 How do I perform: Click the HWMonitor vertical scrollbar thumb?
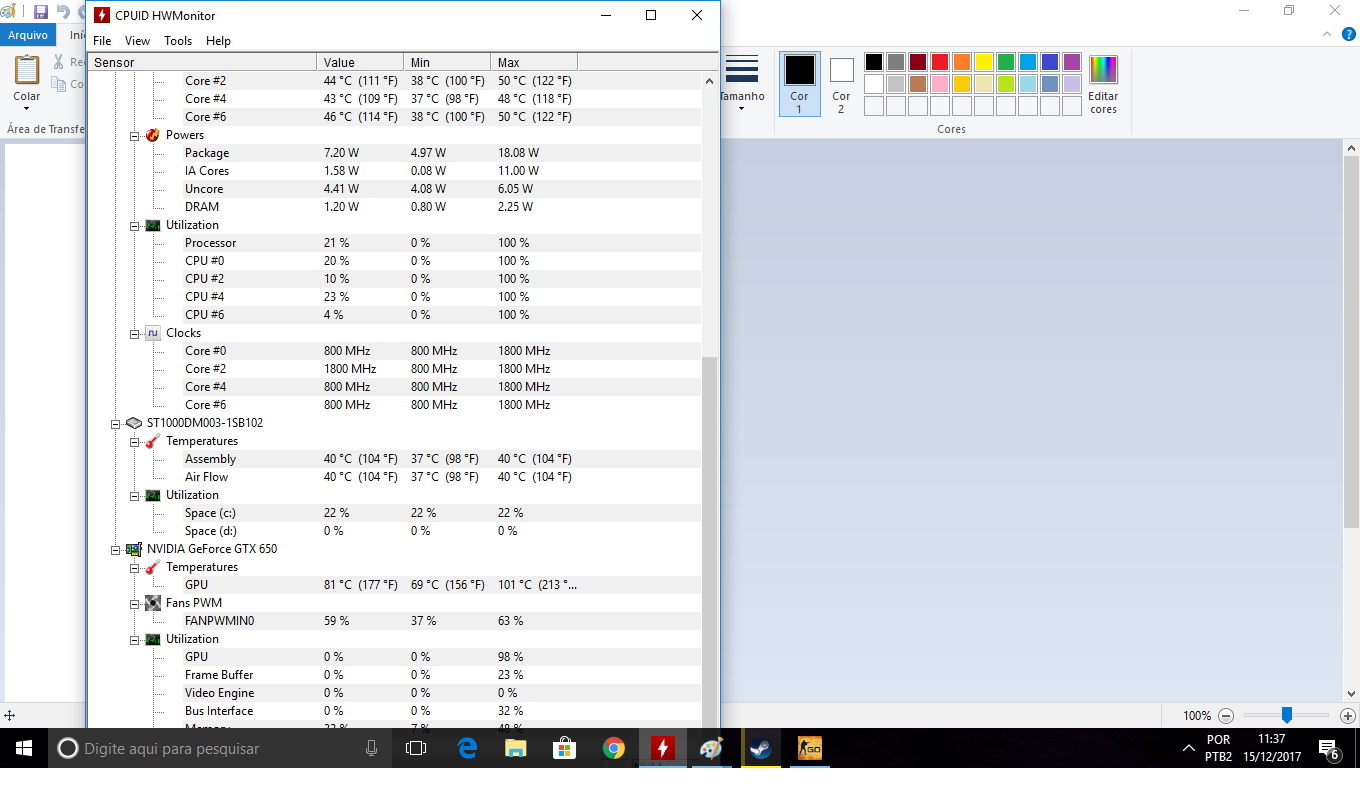click(709, 542)
